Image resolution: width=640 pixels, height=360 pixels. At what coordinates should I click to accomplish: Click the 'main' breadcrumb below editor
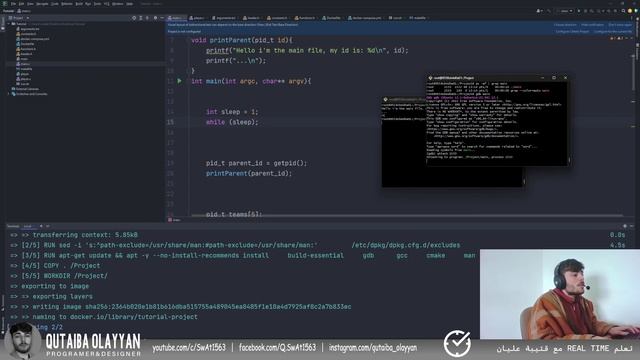coord(176,220)
